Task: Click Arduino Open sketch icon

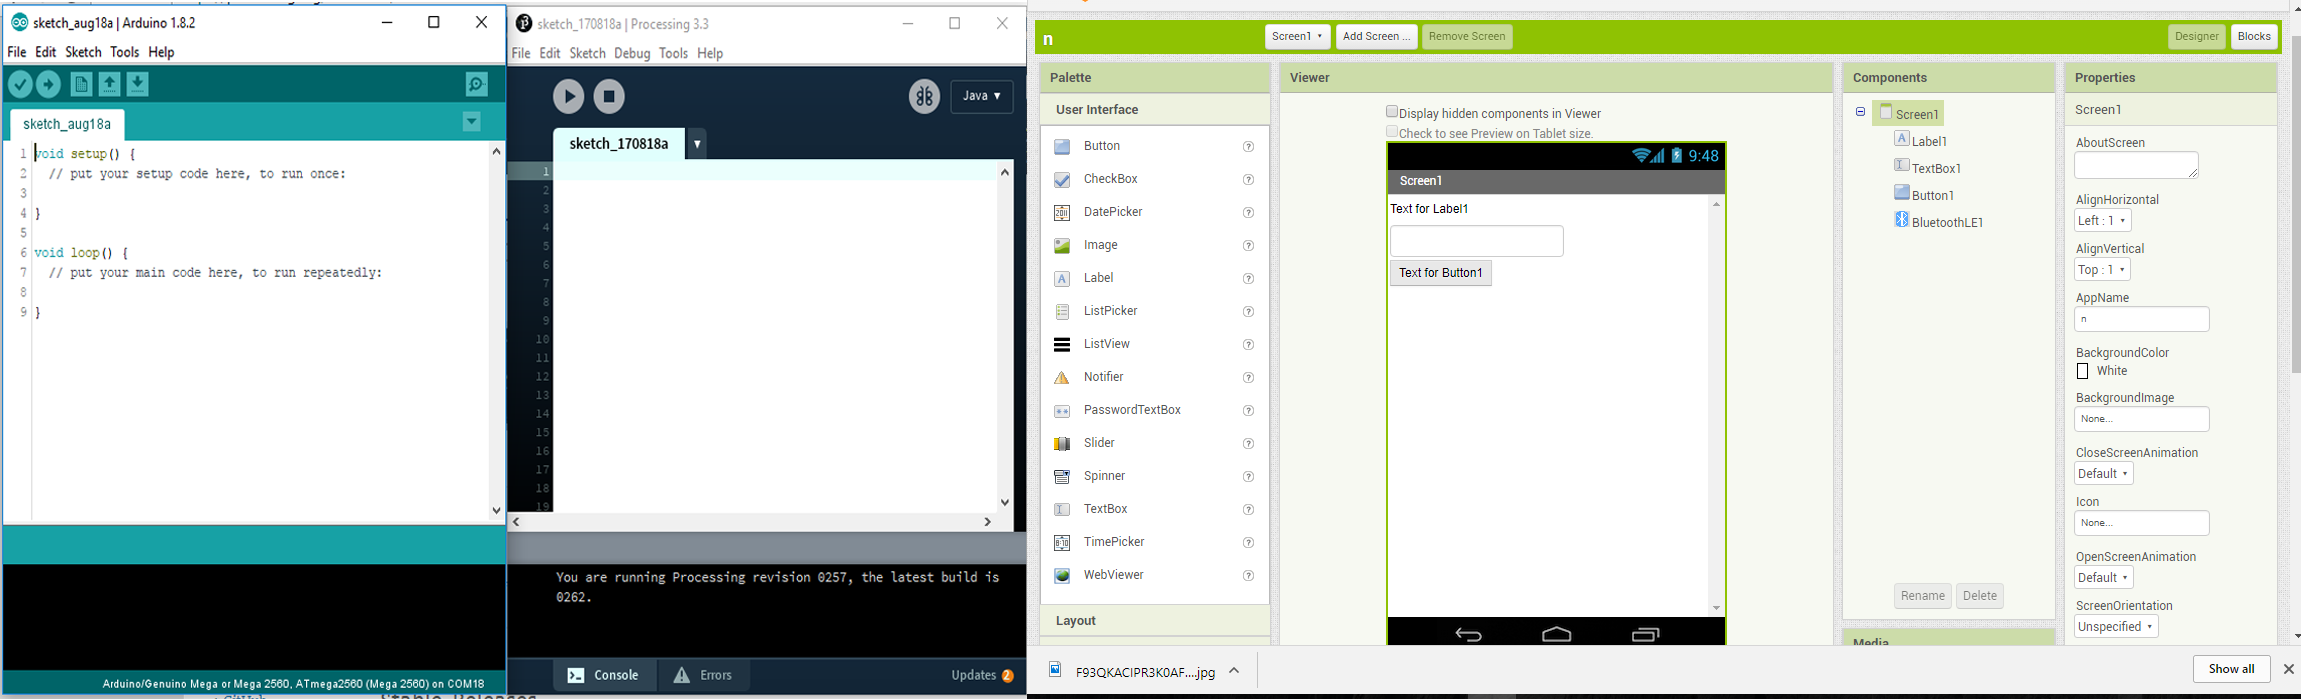Action: pyautogui.click(x=110, y=85)
